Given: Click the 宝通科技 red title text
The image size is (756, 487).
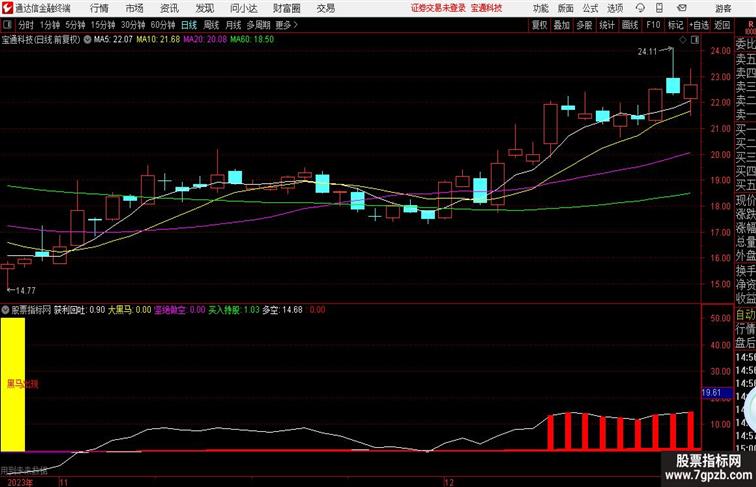Looking at the screenshot, I should (x=486, y=8).
